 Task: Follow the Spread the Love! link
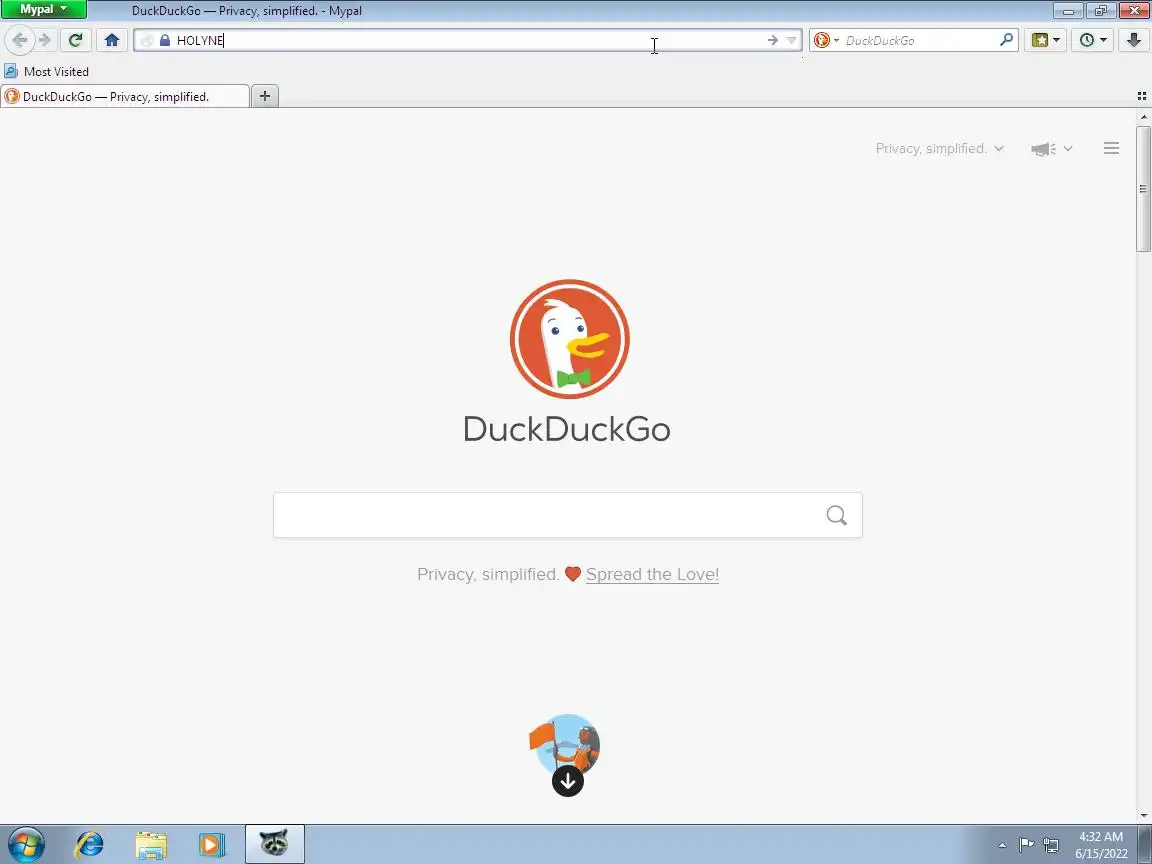pyautogui.click(x=652, y=575)
